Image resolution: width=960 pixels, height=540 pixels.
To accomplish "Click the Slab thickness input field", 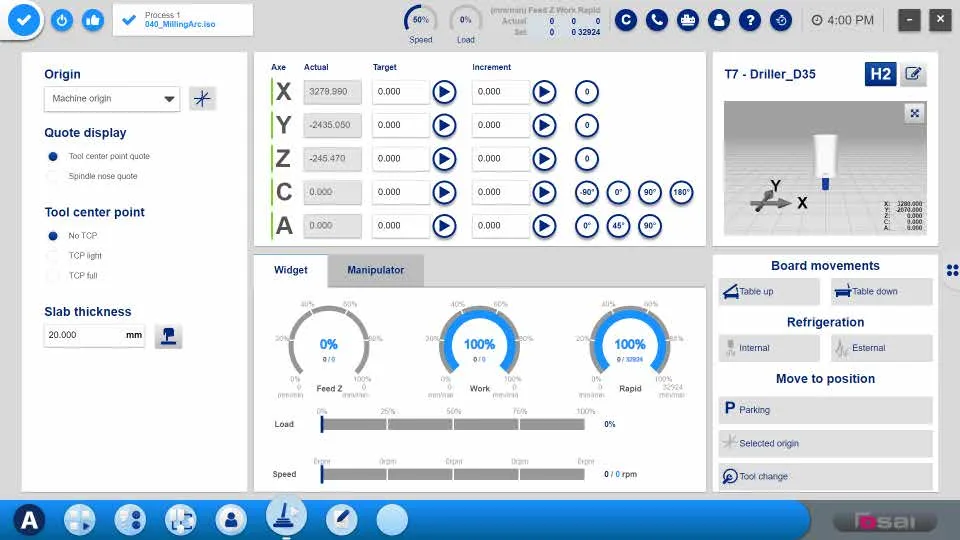I will [x=94, y=335].
